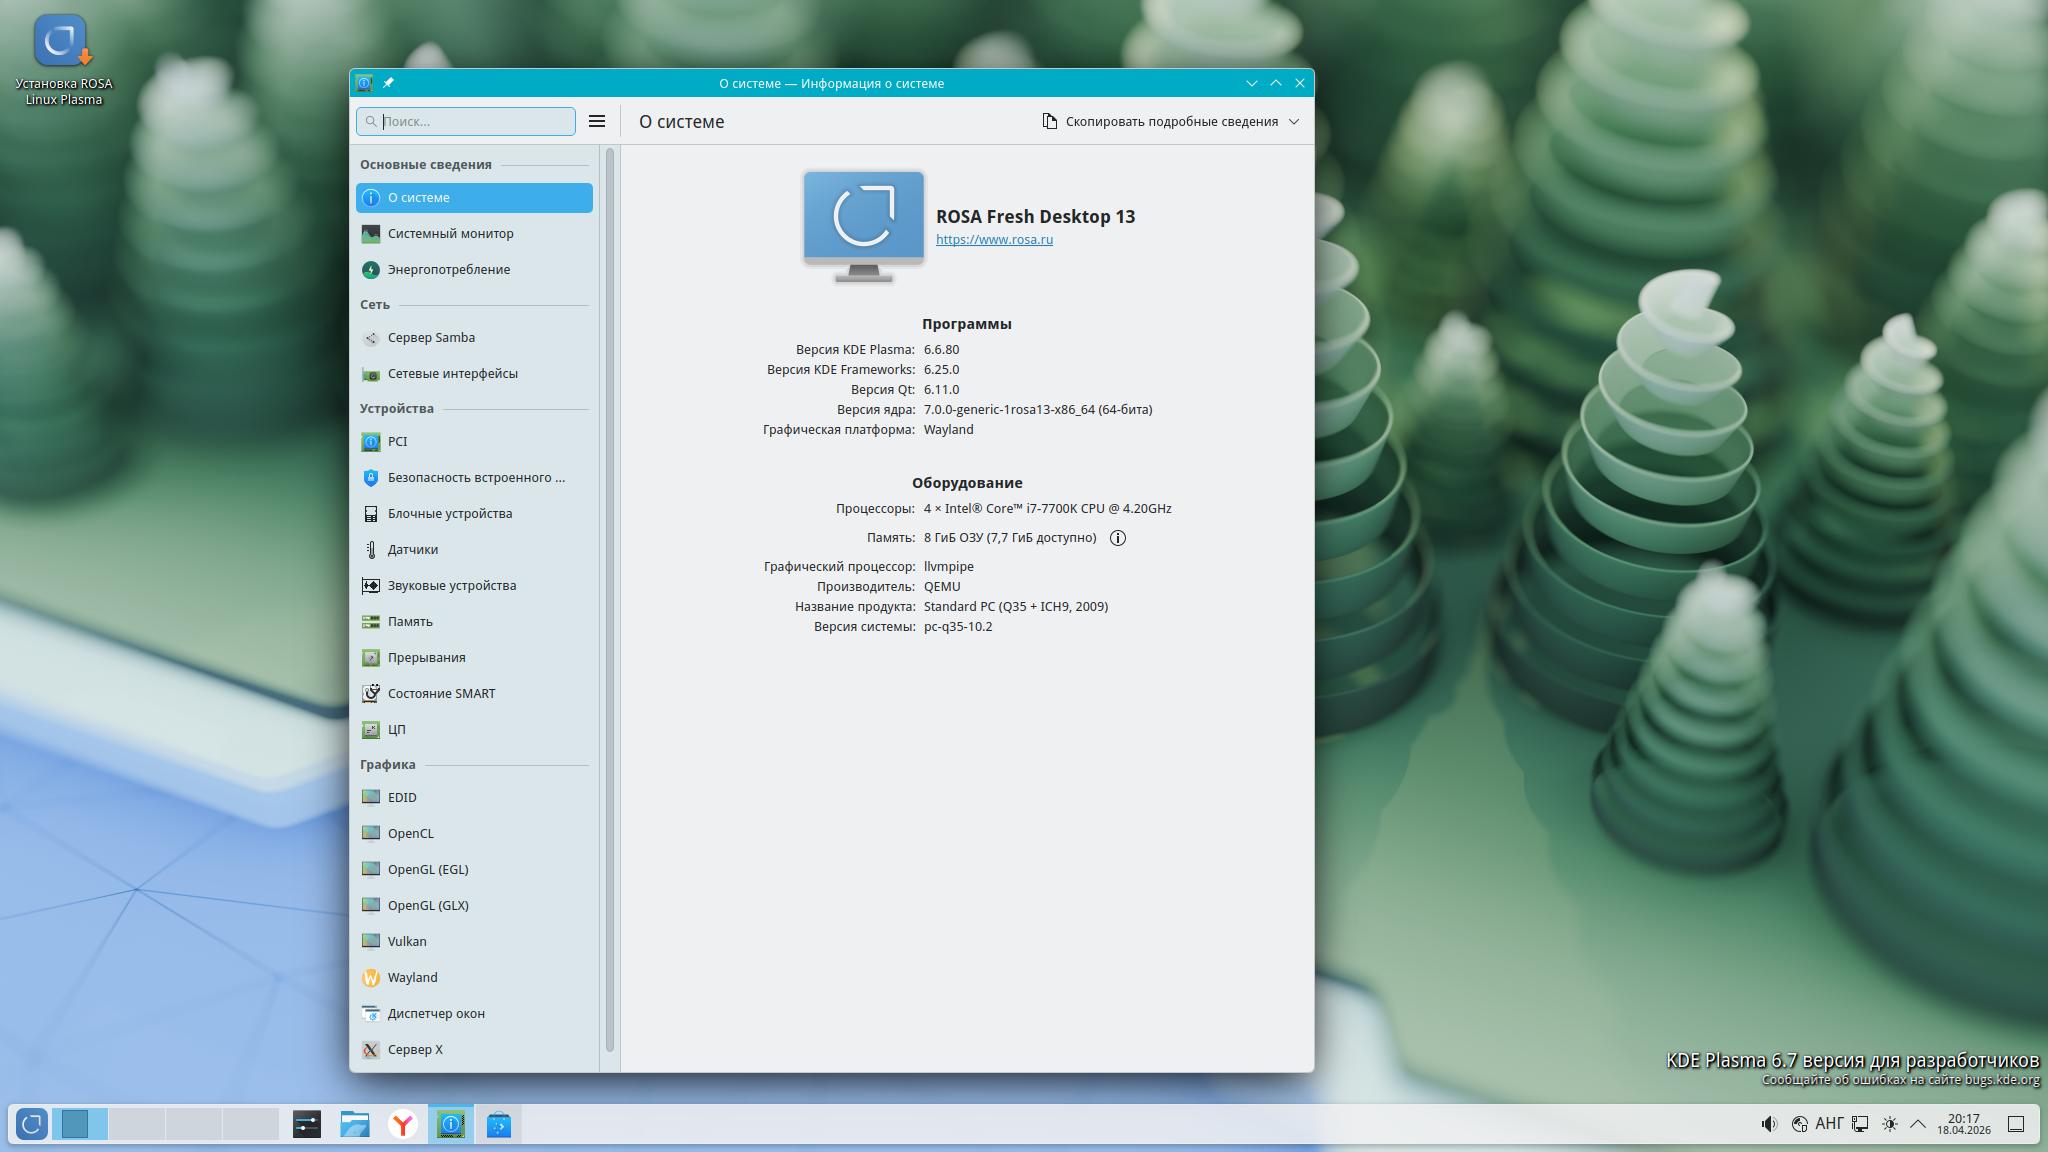Launch Yandex Browser from taskbar

403,1124
